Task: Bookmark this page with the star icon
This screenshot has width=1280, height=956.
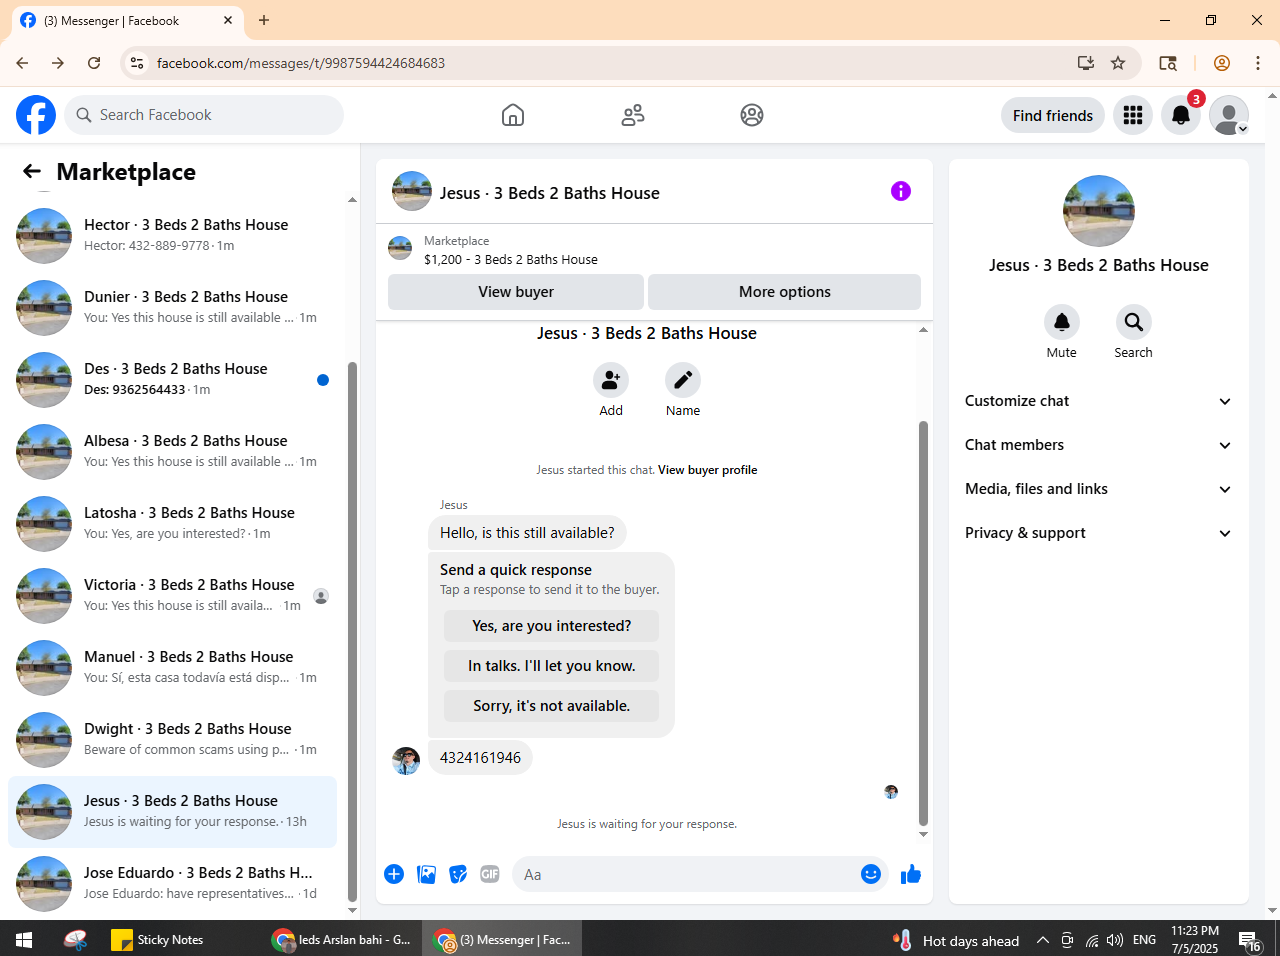Action: pos(1118,63)
